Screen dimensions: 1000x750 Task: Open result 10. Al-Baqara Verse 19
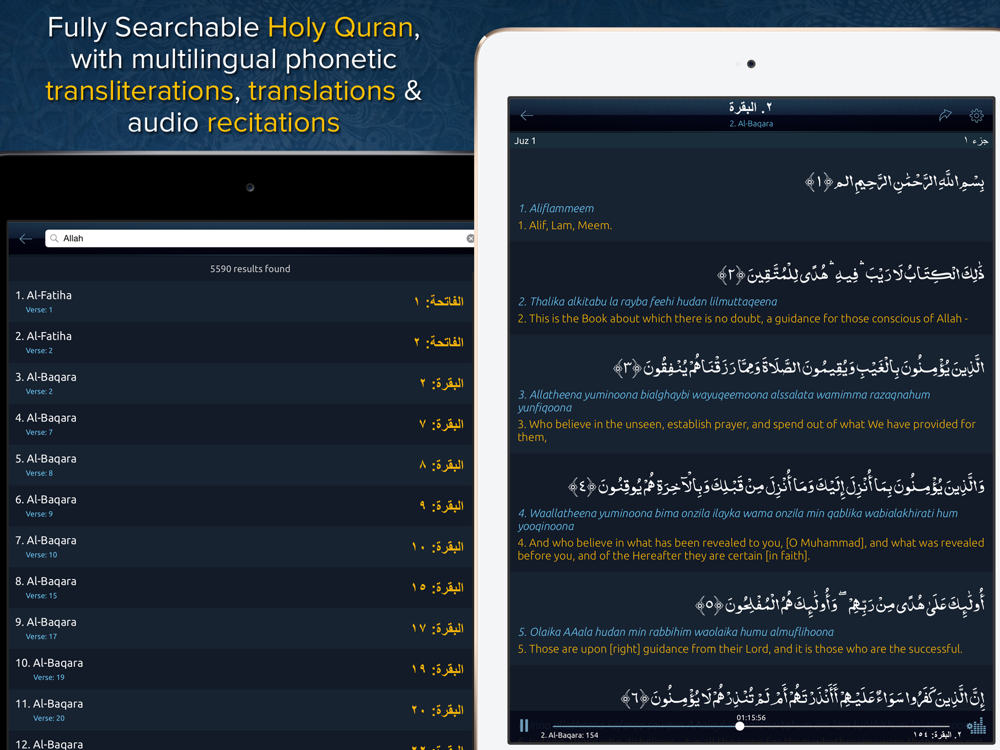tap(240, 669)
